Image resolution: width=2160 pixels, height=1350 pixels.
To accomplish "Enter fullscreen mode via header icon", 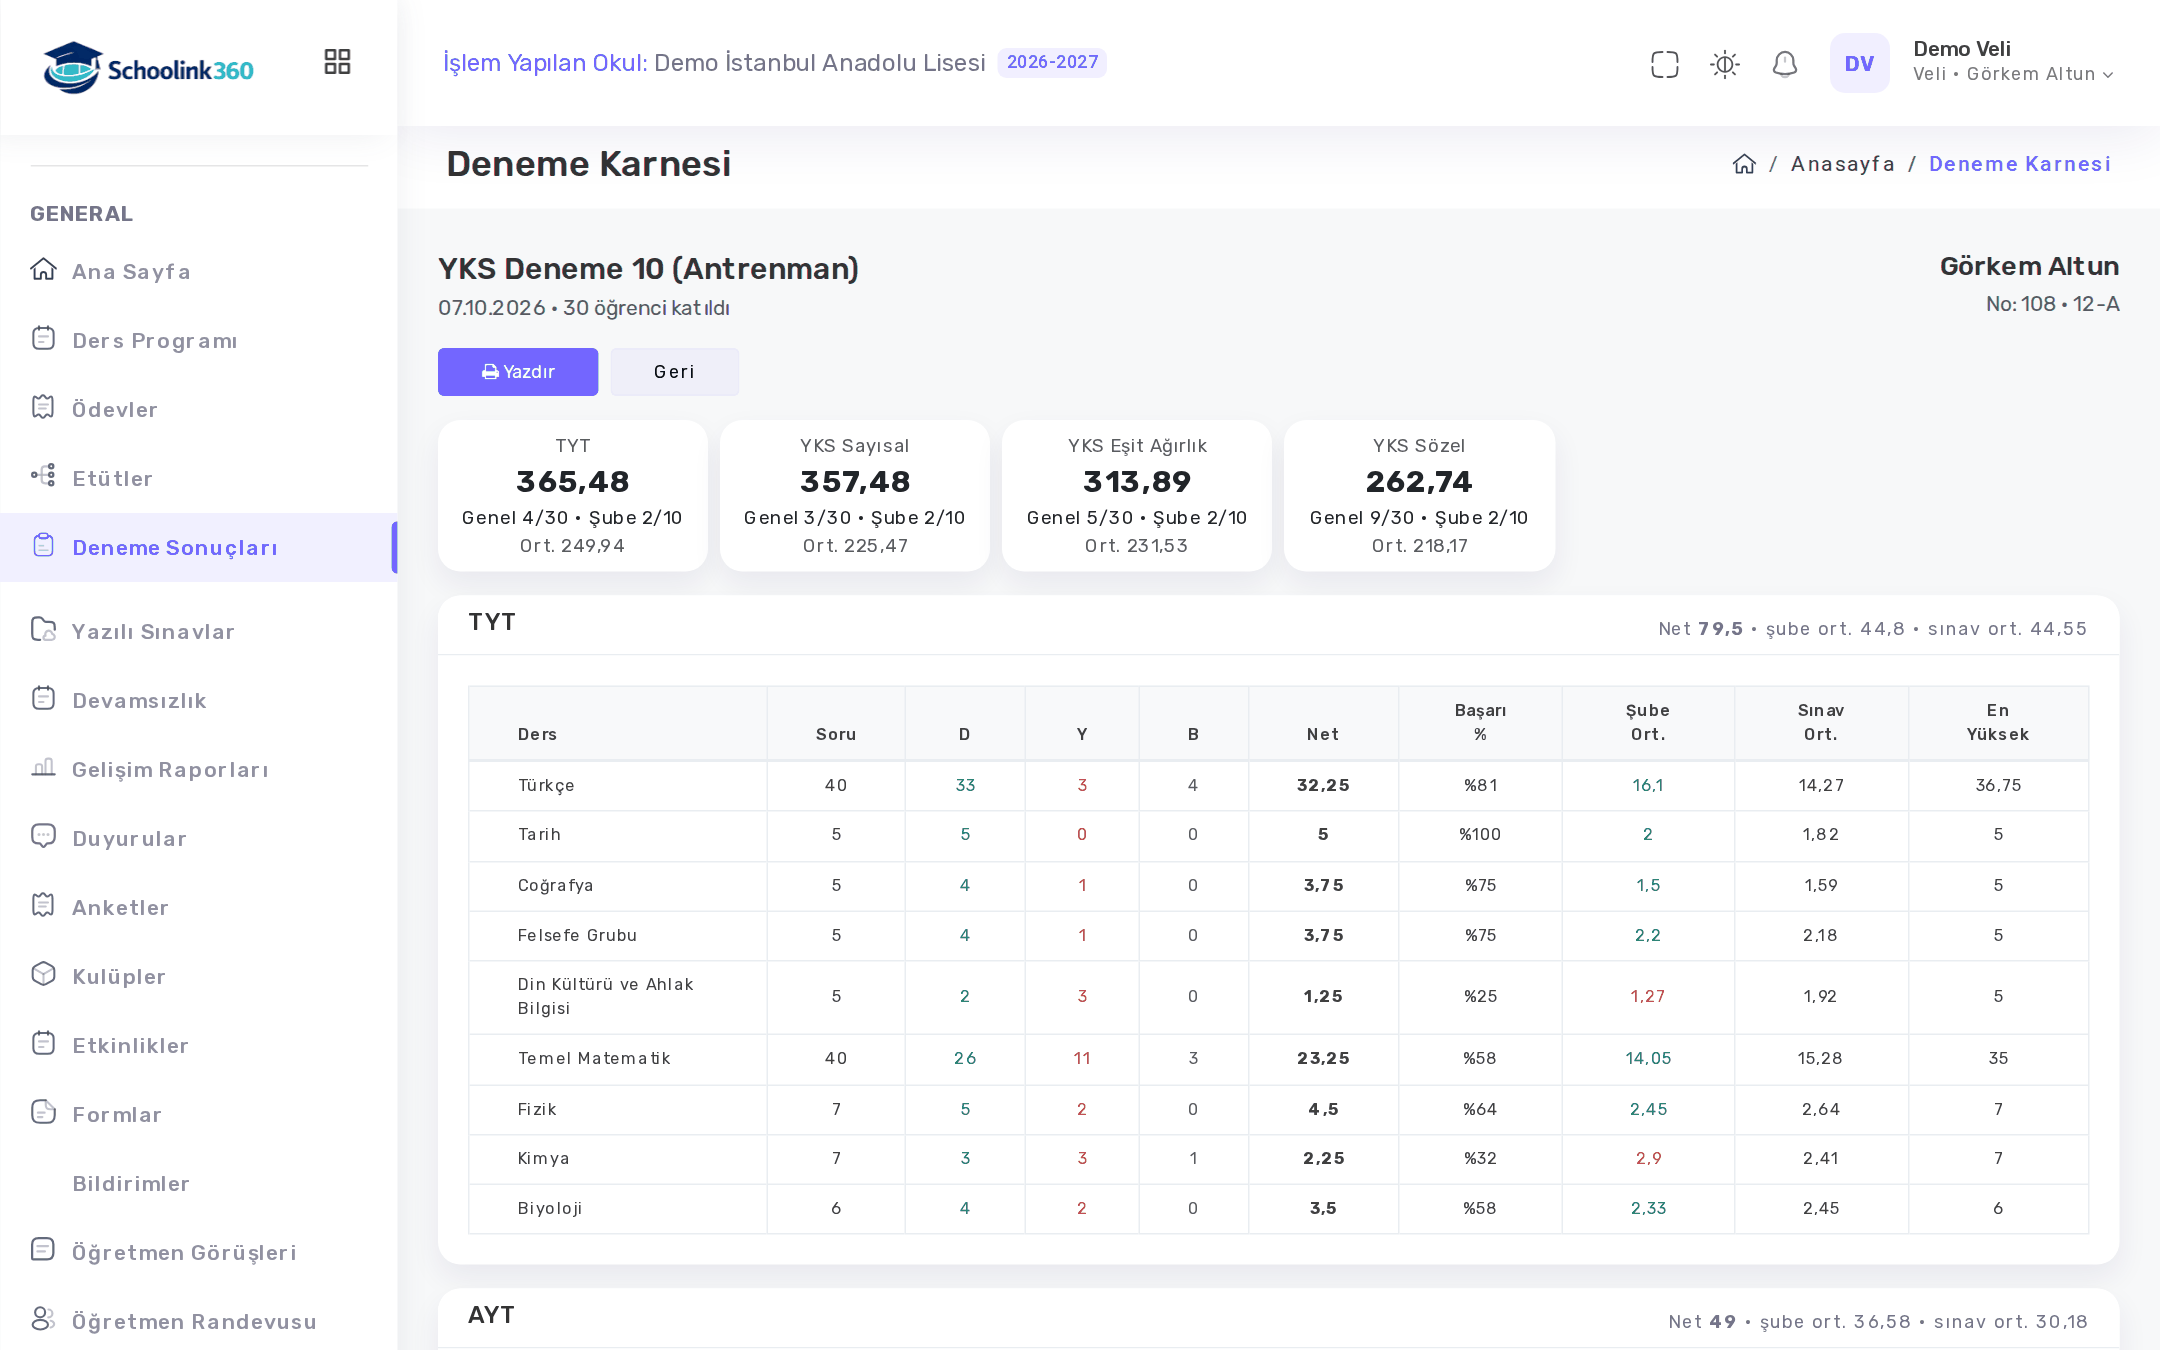I will coord(1664,64).
